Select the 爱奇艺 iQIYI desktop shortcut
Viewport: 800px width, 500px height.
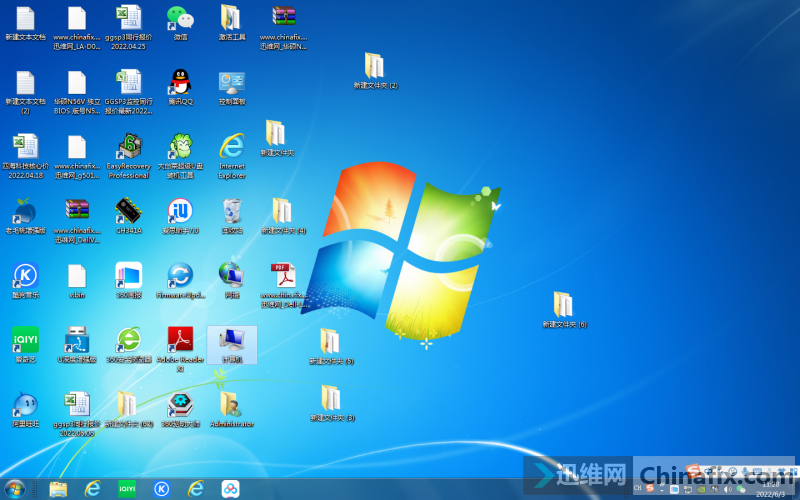26,344
